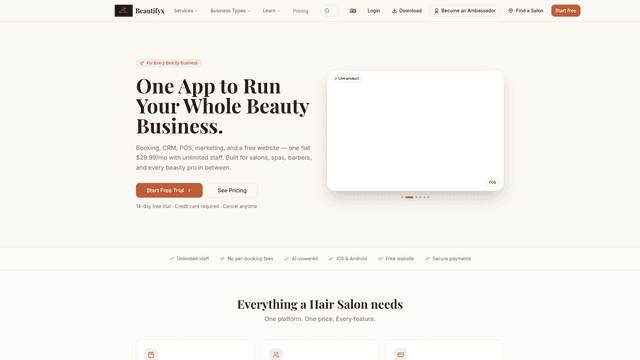Click the No per-booking fees text
Viewport: 640px width, 360px height.
[x=250, y=259]
